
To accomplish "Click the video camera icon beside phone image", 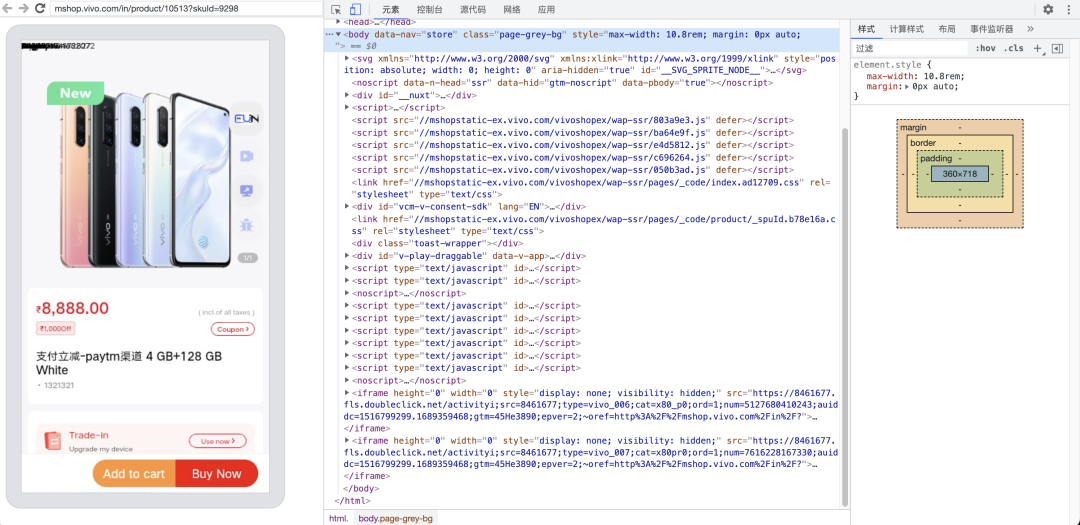I will pos(246,156).
